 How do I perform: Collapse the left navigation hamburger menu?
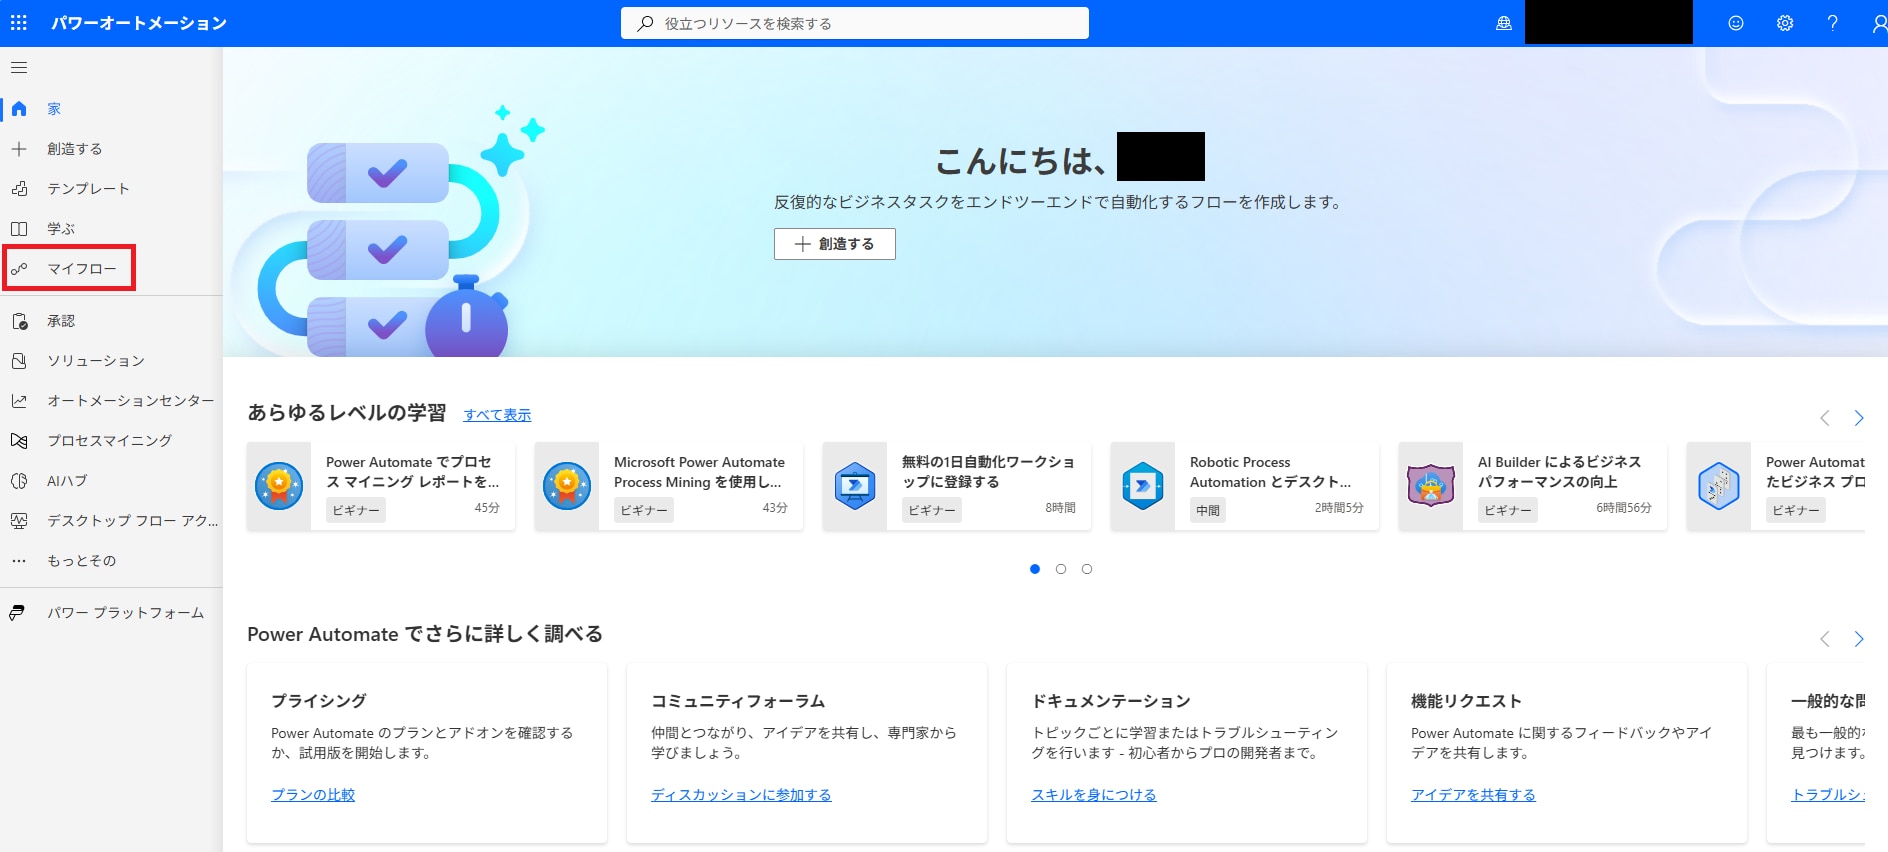coord(19,68)
